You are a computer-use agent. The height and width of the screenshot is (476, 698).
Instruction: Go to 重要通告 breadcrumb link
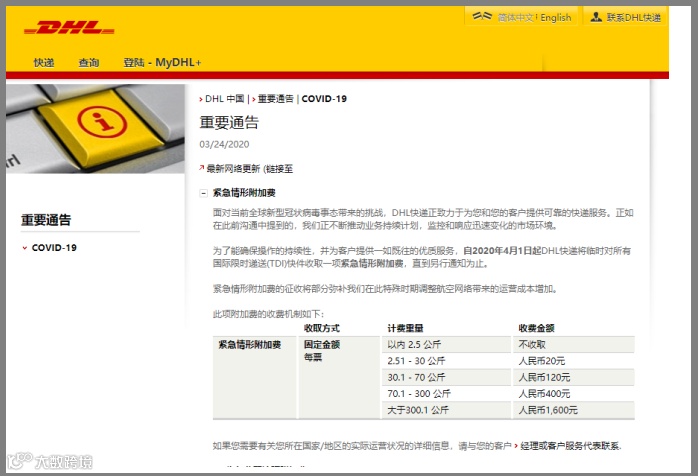click(276, 99)
